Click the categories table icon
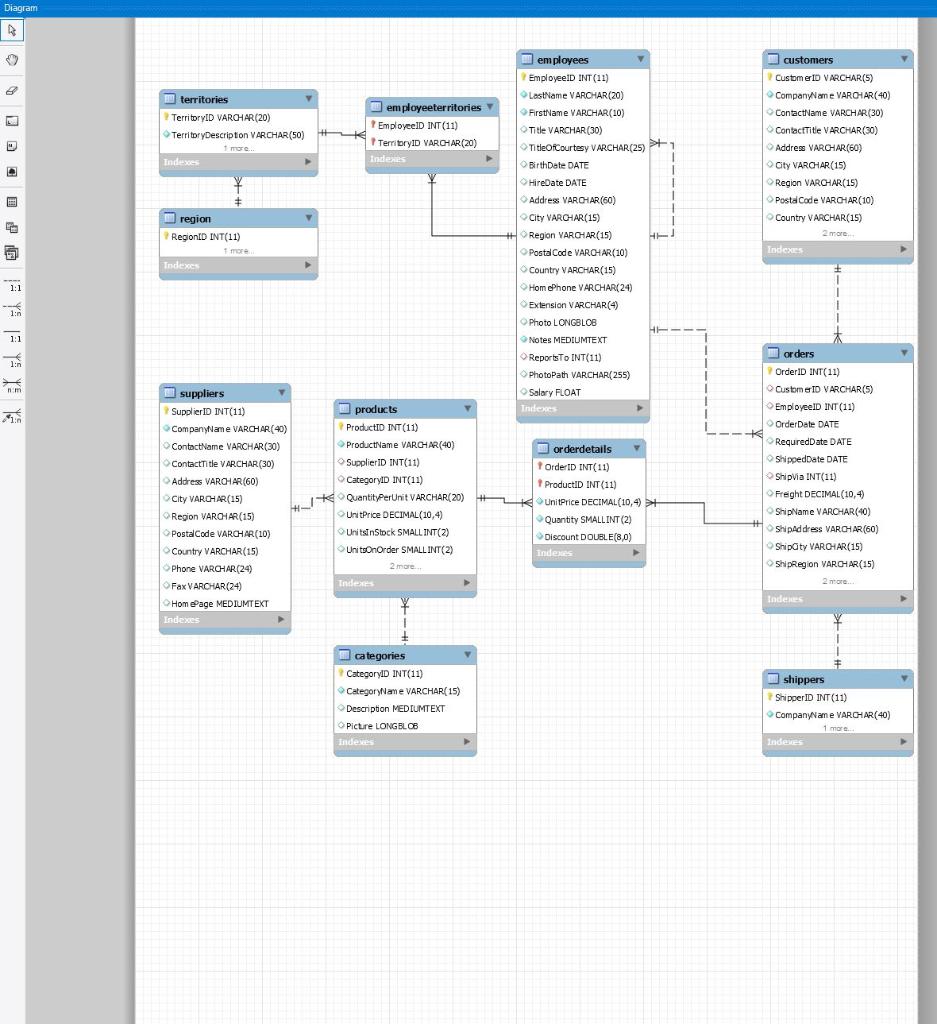937x1024 pixels. [x=345, y=655]
